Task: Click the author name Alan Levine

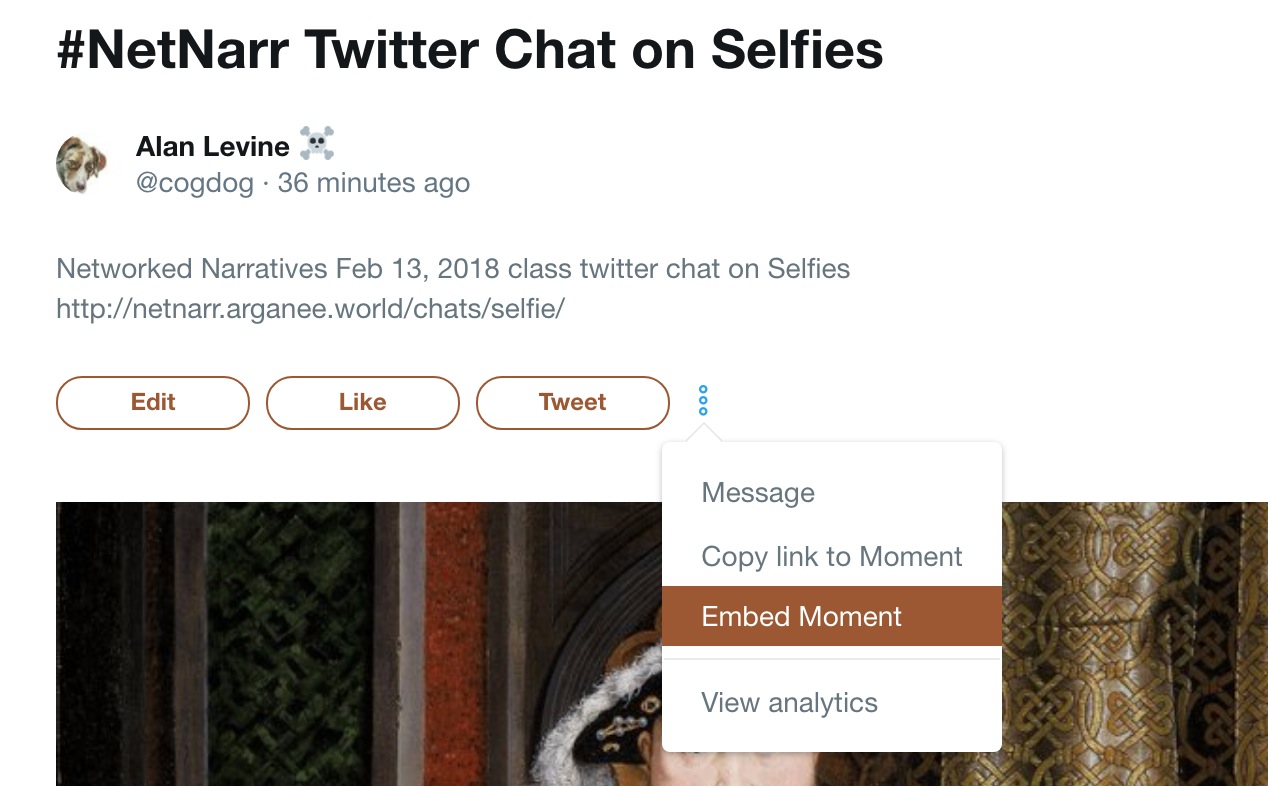Action: [x=211, y=145]
